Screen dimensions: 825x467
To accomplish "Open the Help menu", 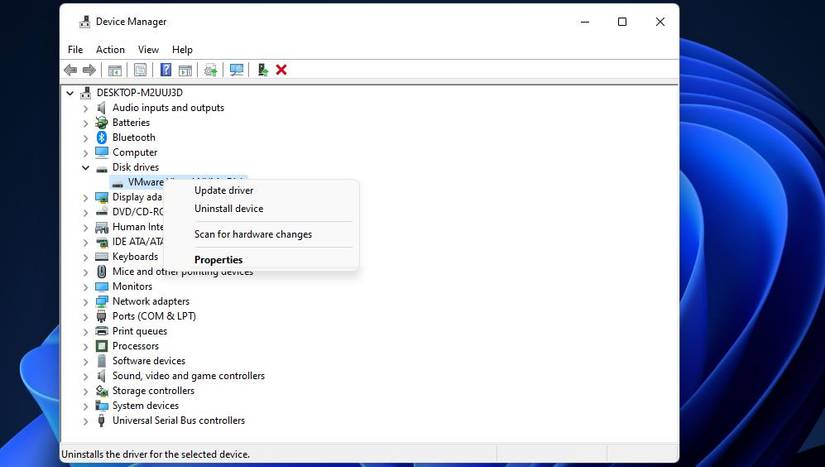I will point(182,49).
